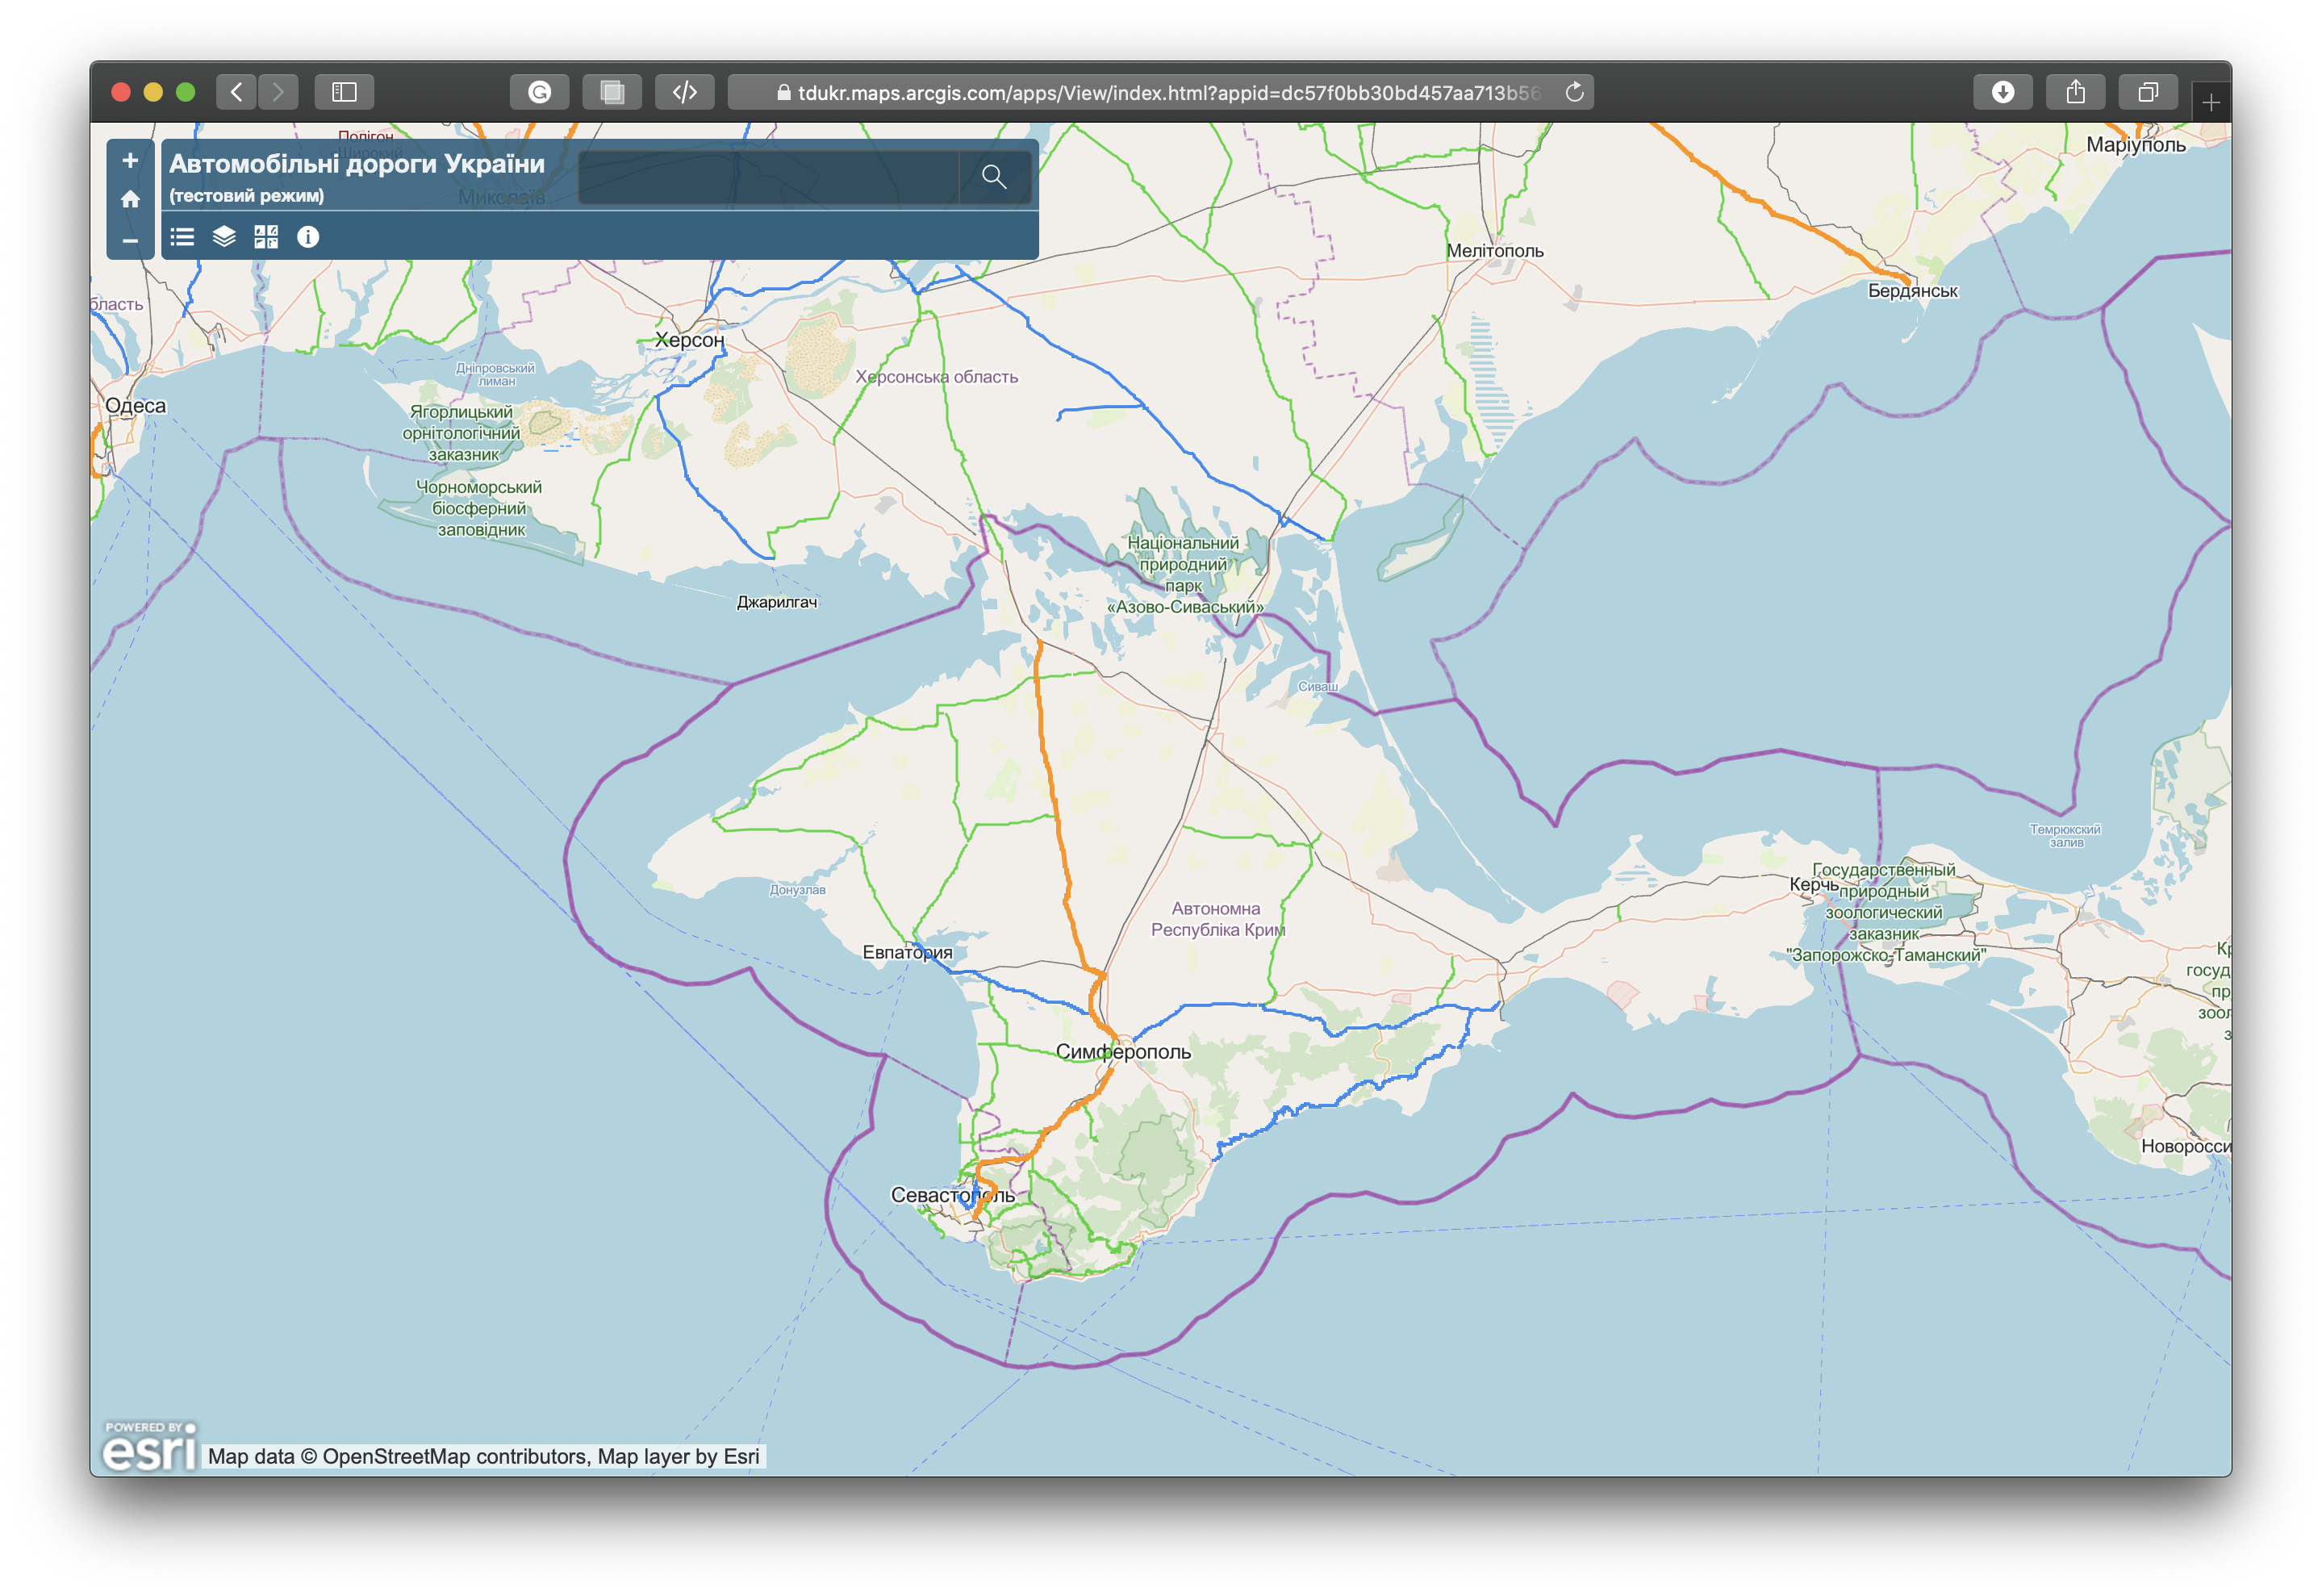This screenshot has width=2322, height=1596.
Task: Click the Автономна Республіка Крим label
Action: point(1217,919)
